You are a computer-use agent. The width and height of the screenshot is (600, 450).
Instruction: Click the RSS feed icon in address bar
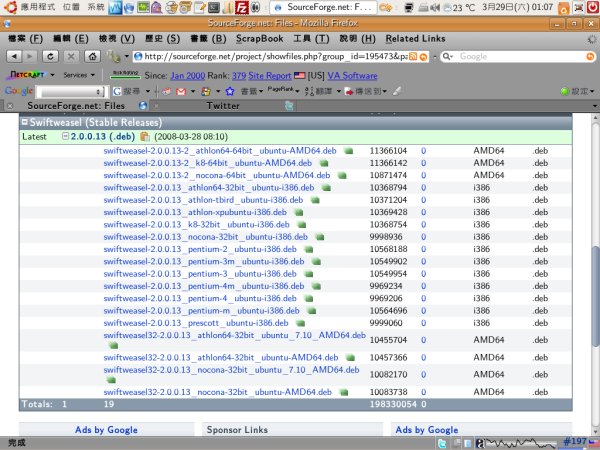(413, 57)
